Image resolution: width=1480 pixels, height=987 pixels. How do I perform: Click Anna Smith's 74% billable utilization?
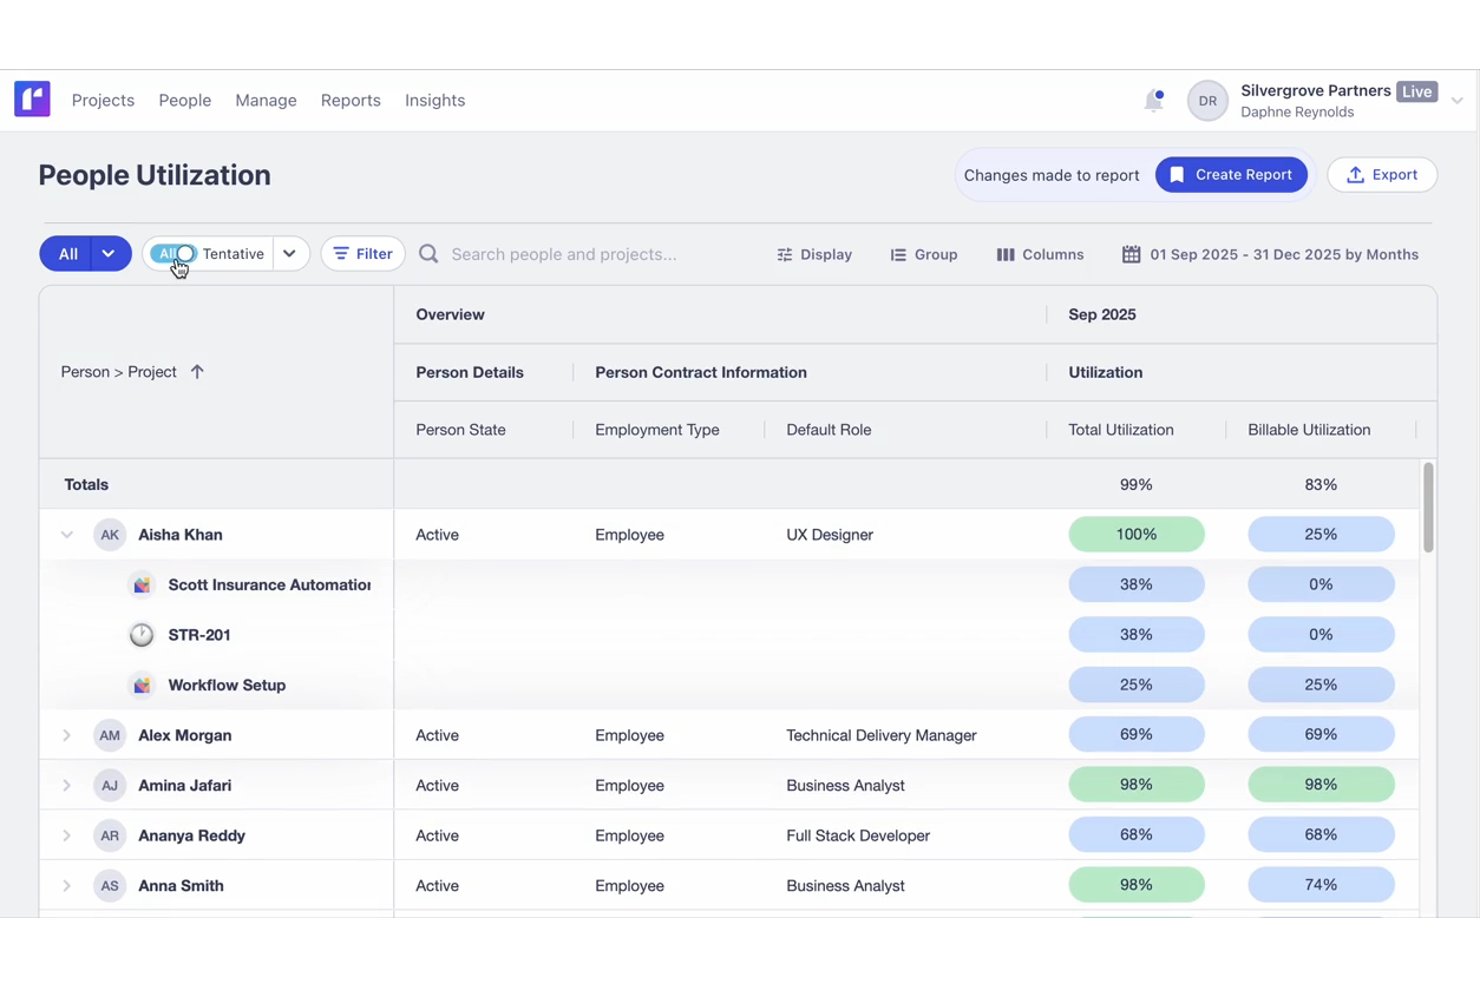[1321, 884]
